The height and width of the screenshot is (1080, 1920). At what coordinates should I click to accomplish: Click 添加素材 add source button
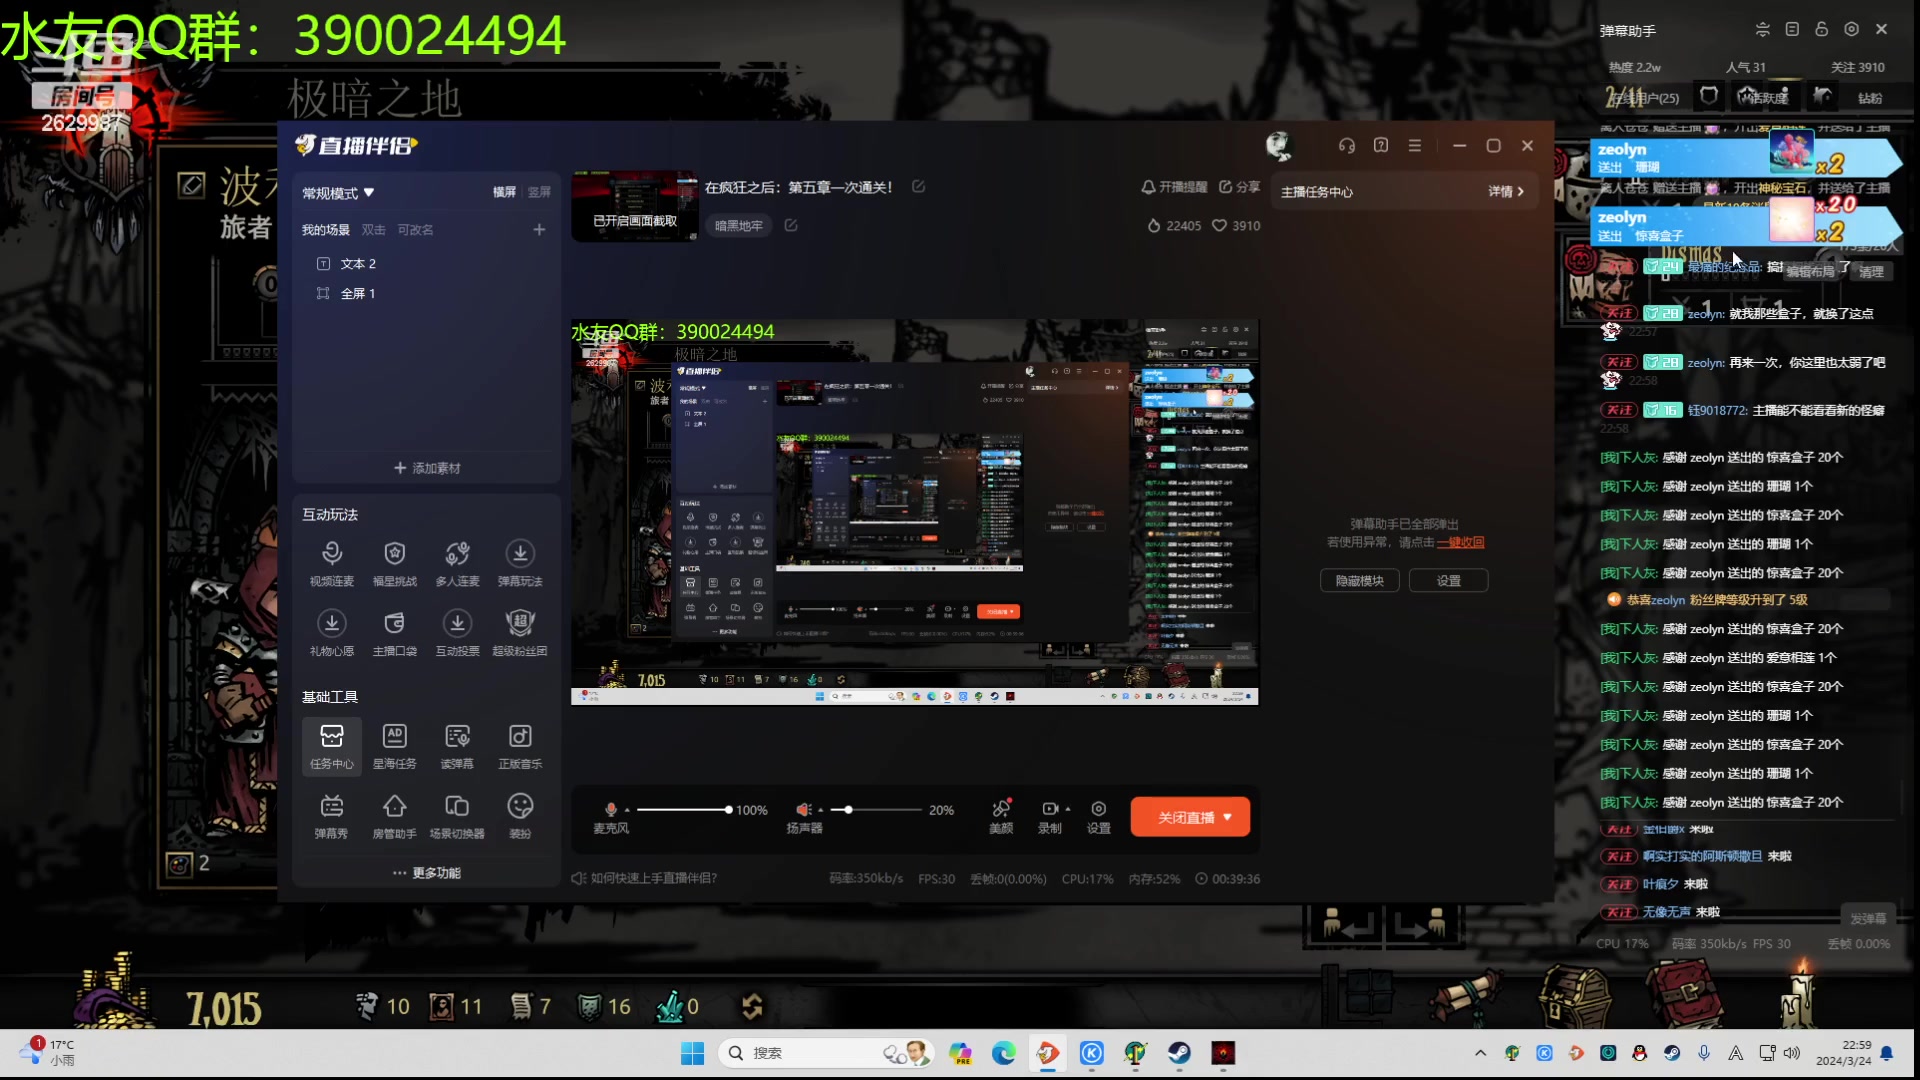click(x=427, y=468)
